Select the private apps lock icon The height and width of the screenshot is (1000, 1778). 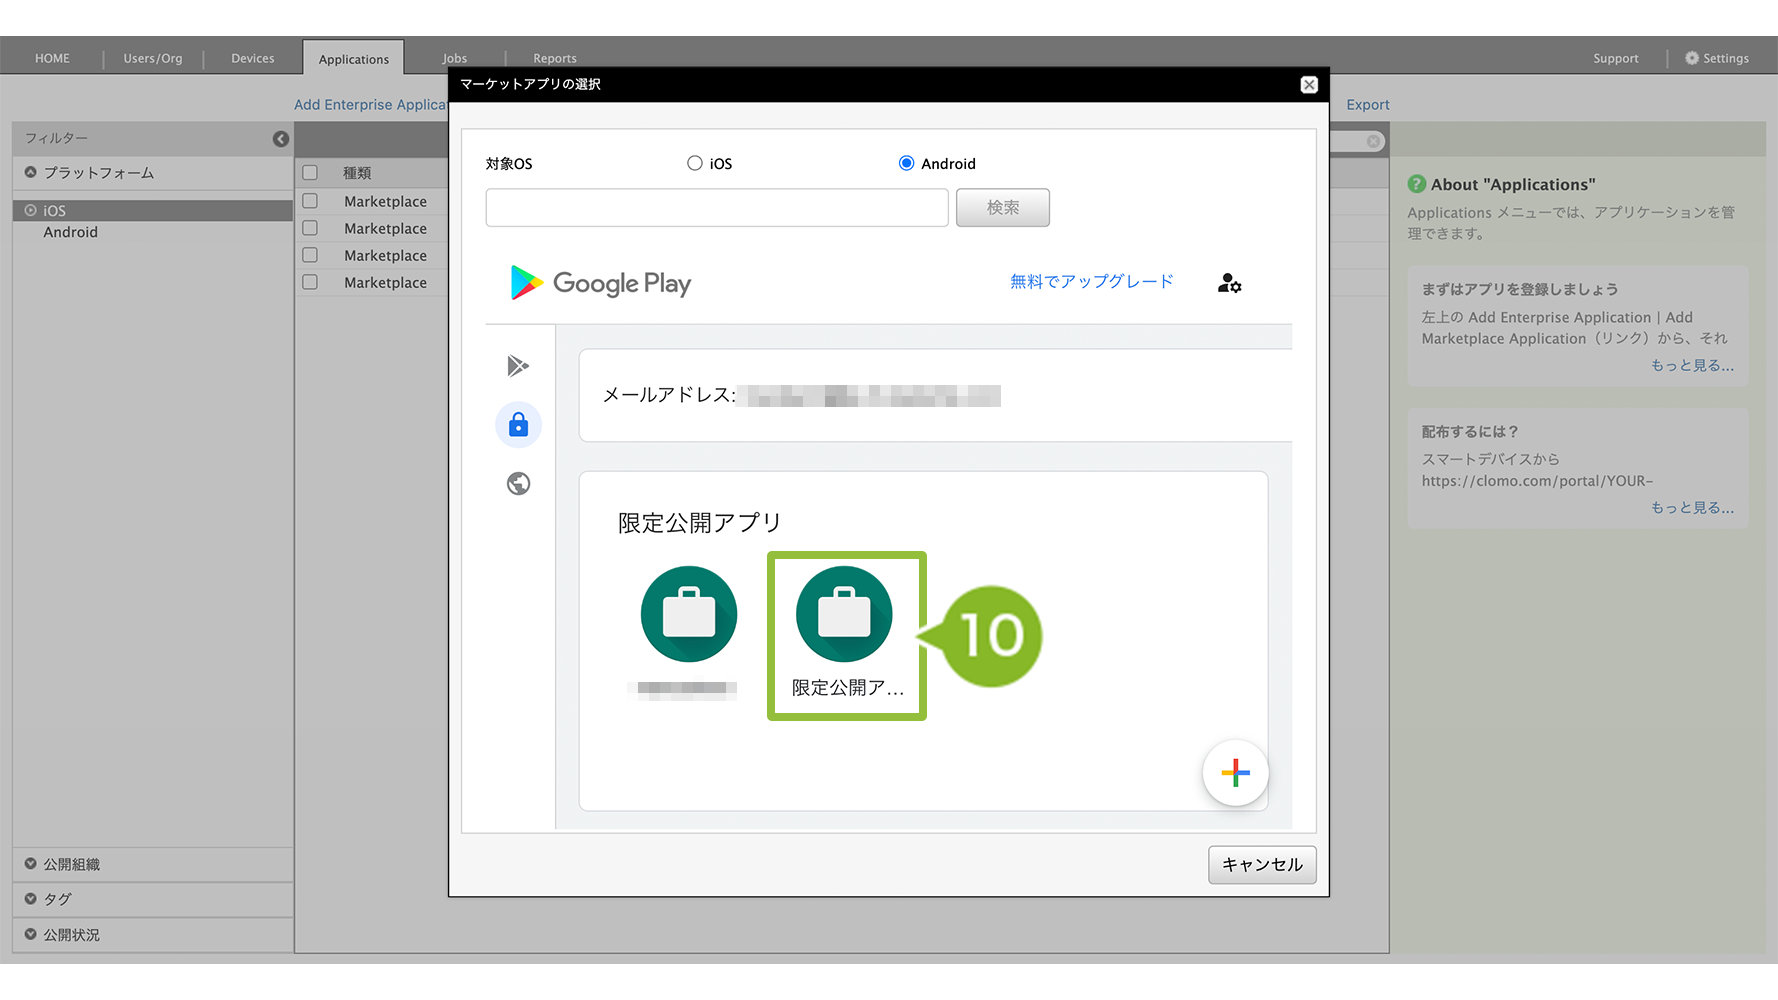[518, 425]
